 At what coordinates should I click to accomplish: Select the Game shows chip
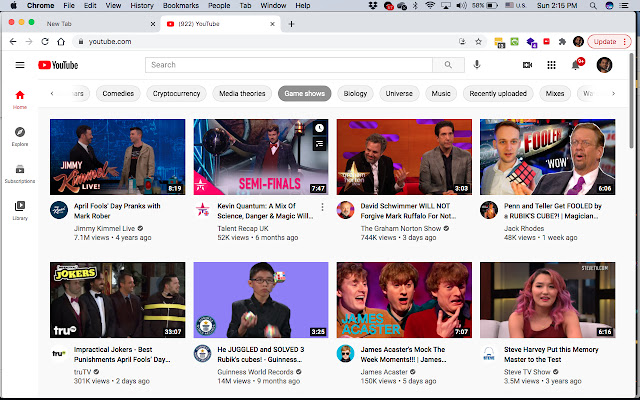(x=304, y=93)
